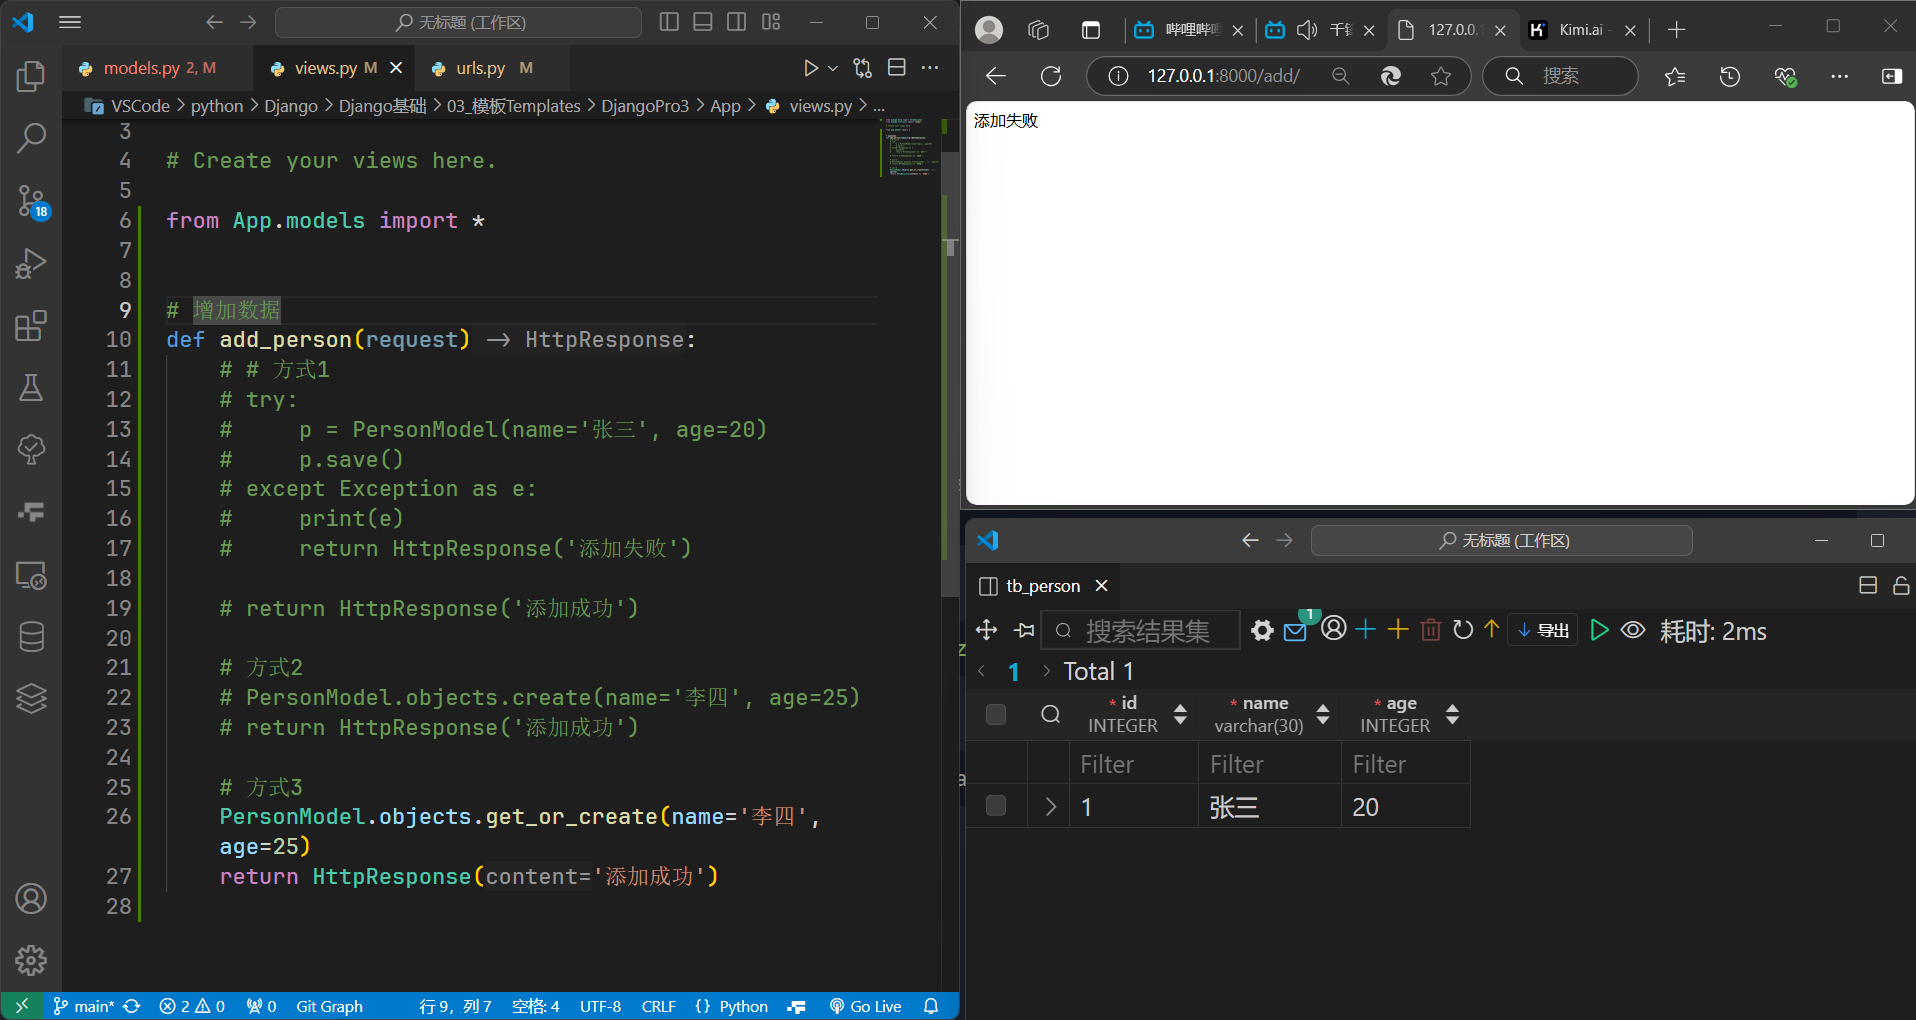Click the 导出 export button

click(x=1543, y=630)
